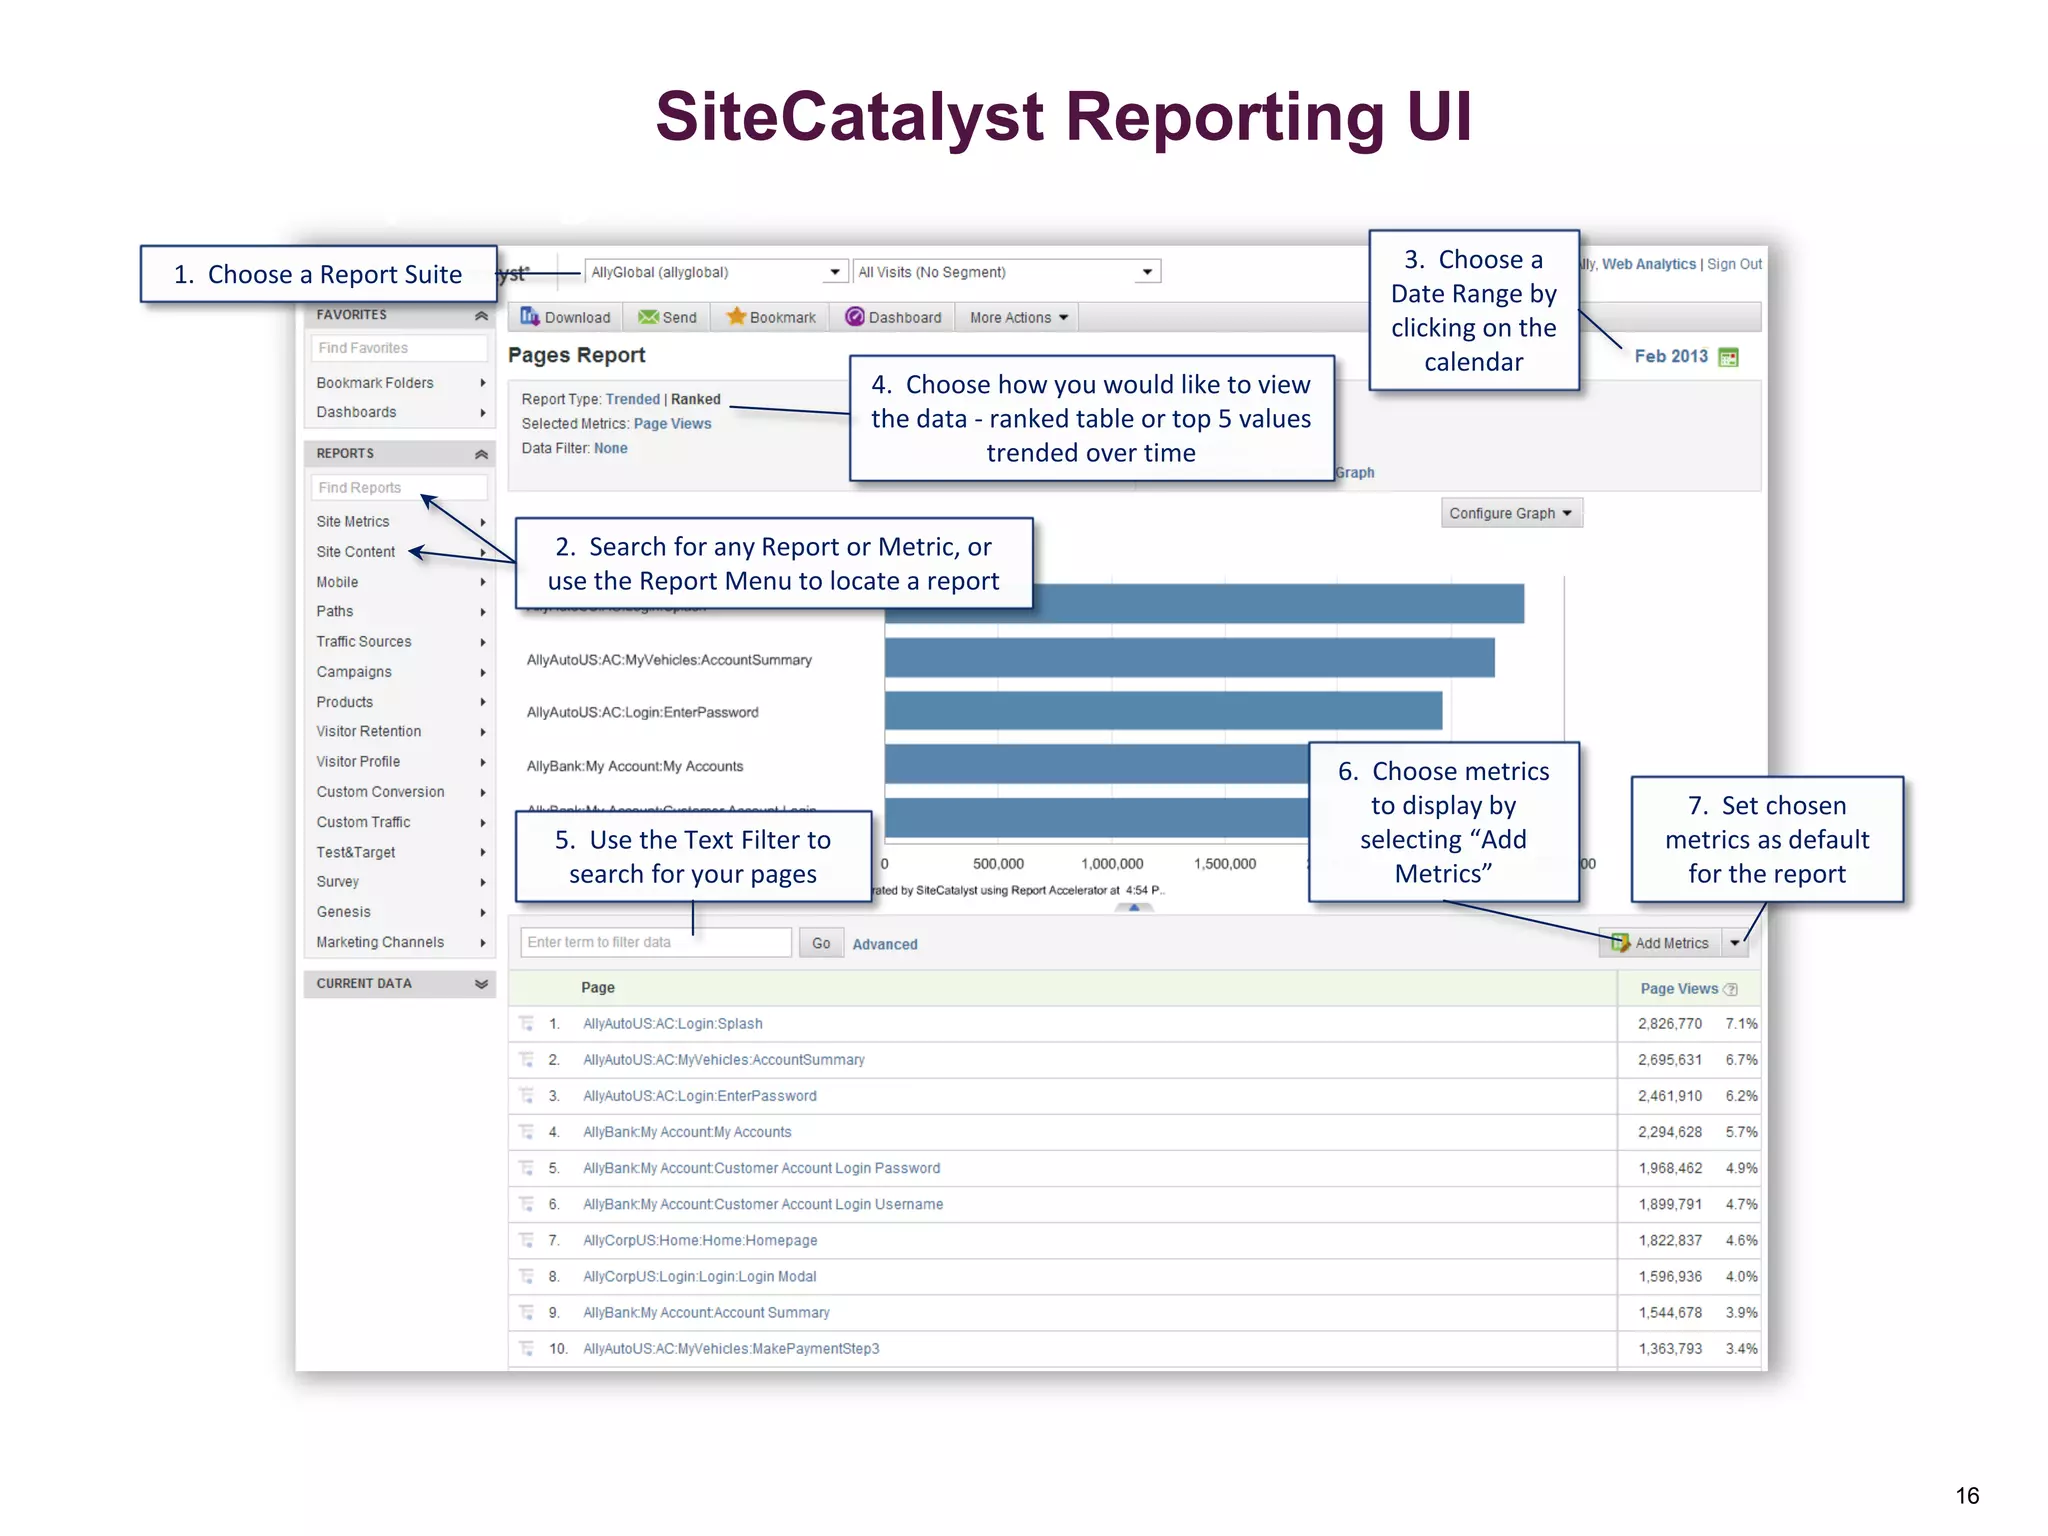Click breakdown icon for row 9 Account Summary
The image size is (2048, 1536).
[x=526, y=1312]
